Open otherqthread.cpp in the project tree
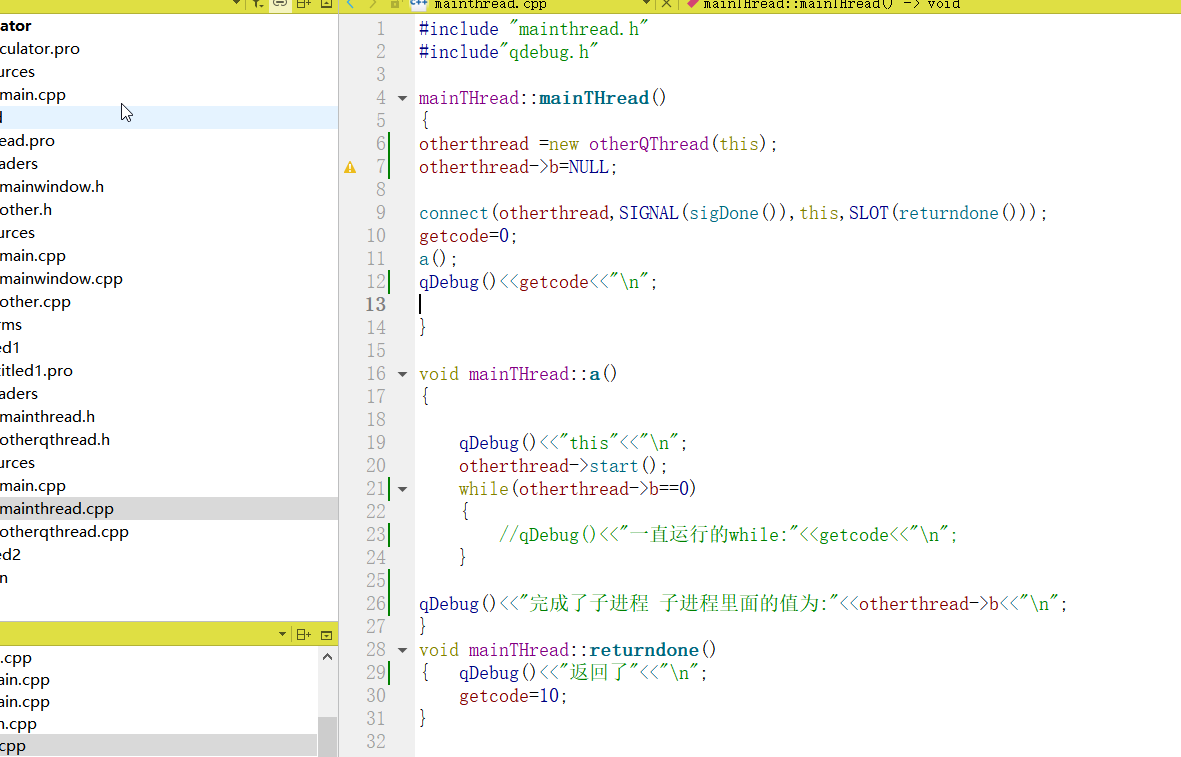 tap(64, 532)
